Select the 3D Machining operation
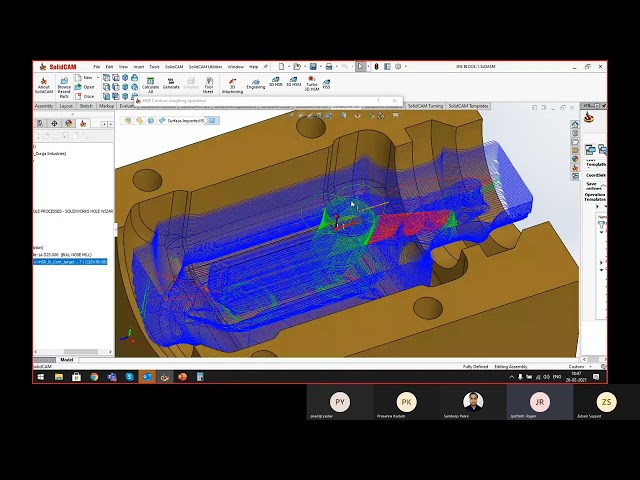The width and height of the screenshot is (640, 480). [232, 85]
